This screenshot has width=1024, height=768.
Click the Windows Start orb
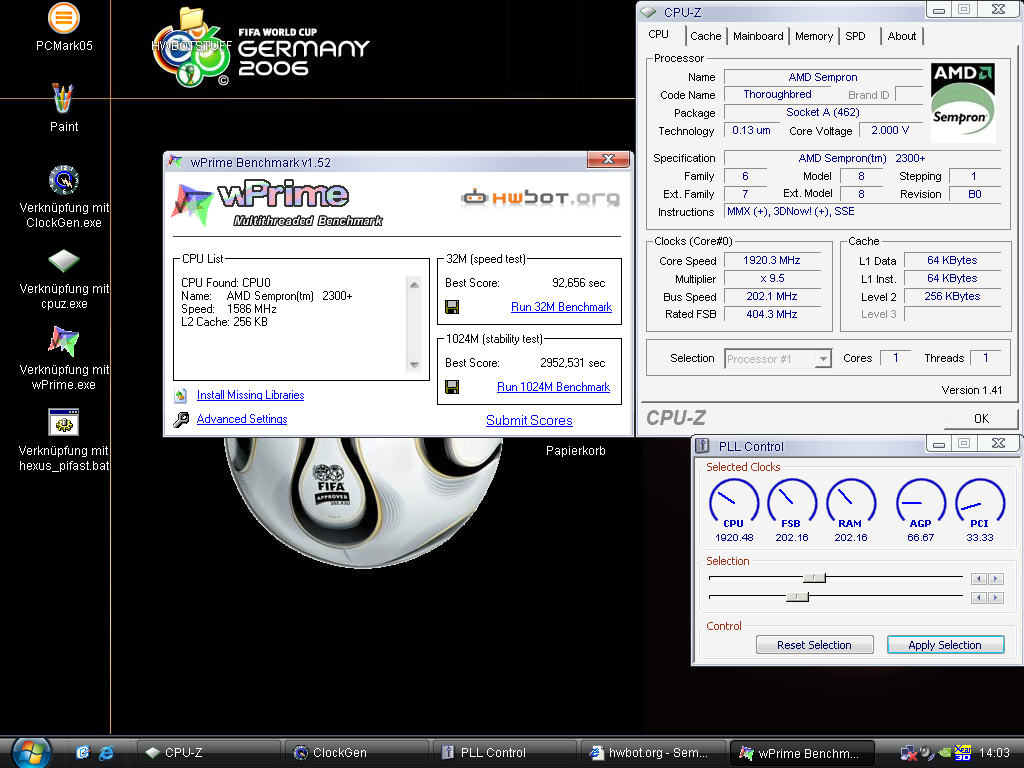pyautogui.click(x=30, y=752)
